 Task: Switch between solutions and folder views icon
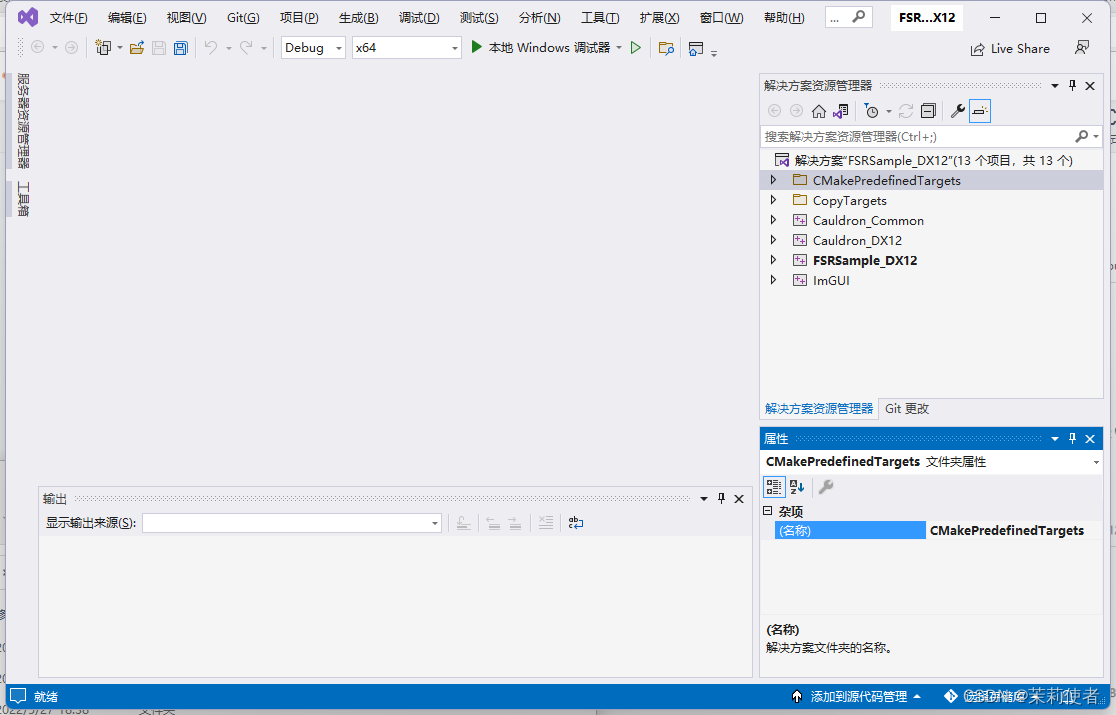tap(841, 111)
